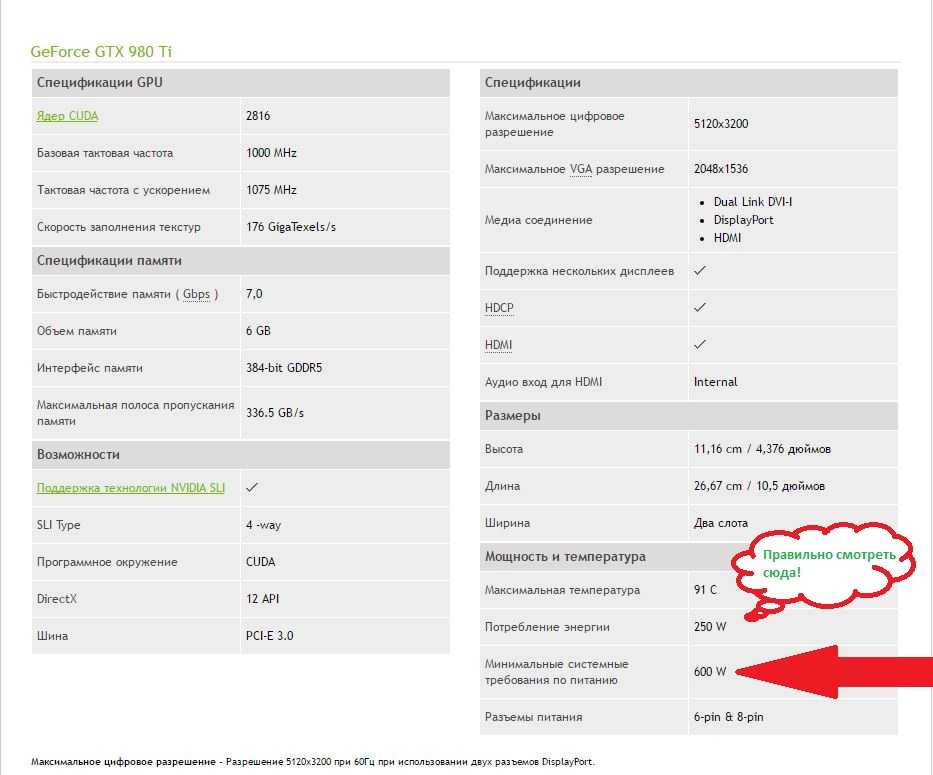Viewport: 933px width, 775px height.
Task: Select the Спецификации памяти section header
Action: (x=109, y=260)
